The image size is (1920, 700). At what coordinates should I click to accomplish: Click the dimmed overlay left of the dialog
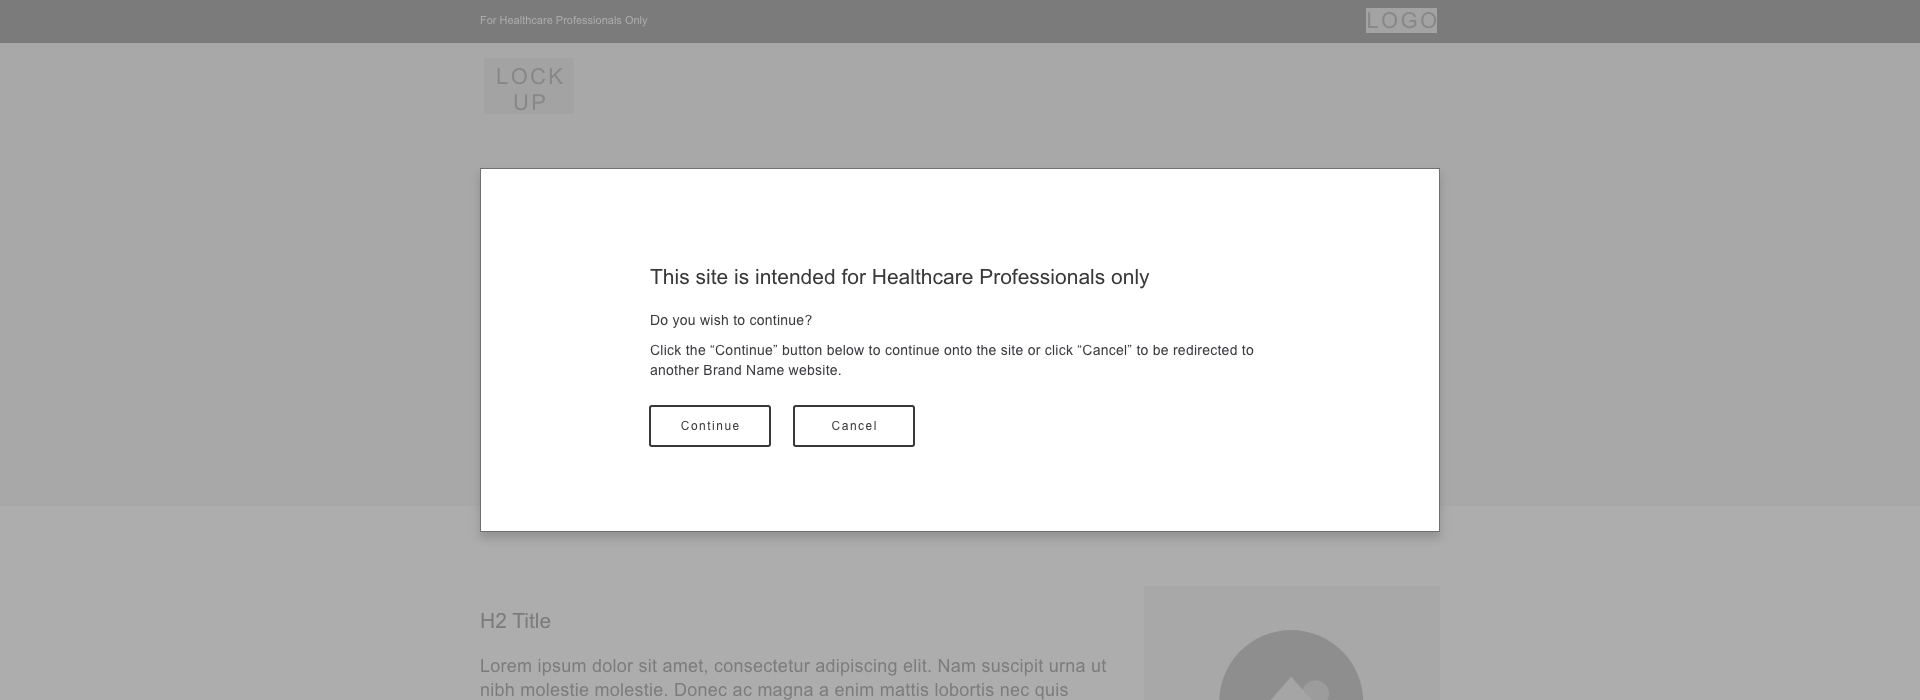[x=240, y=350]
